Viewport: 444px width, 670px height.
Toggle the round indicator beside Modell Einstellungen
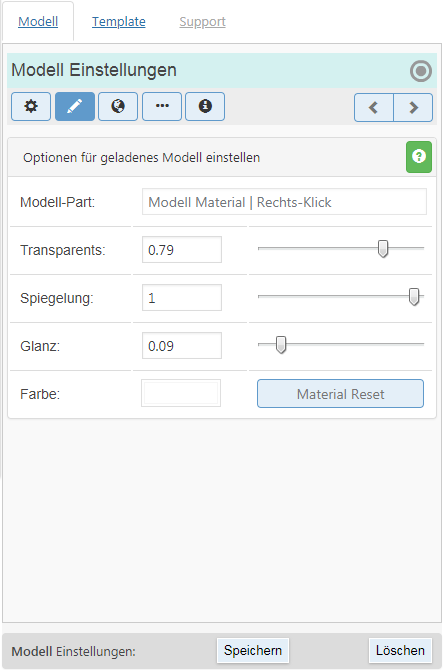421,71
